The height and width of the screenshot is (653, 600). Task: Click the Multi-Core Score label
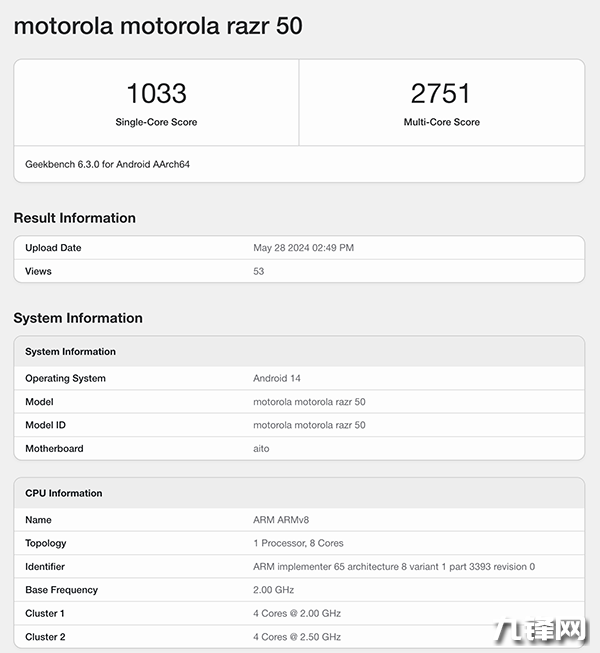440,122
